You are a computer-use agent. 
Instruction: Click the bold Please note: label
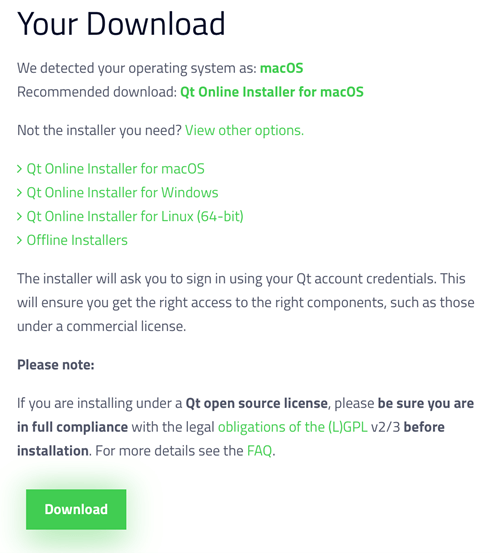56,365
